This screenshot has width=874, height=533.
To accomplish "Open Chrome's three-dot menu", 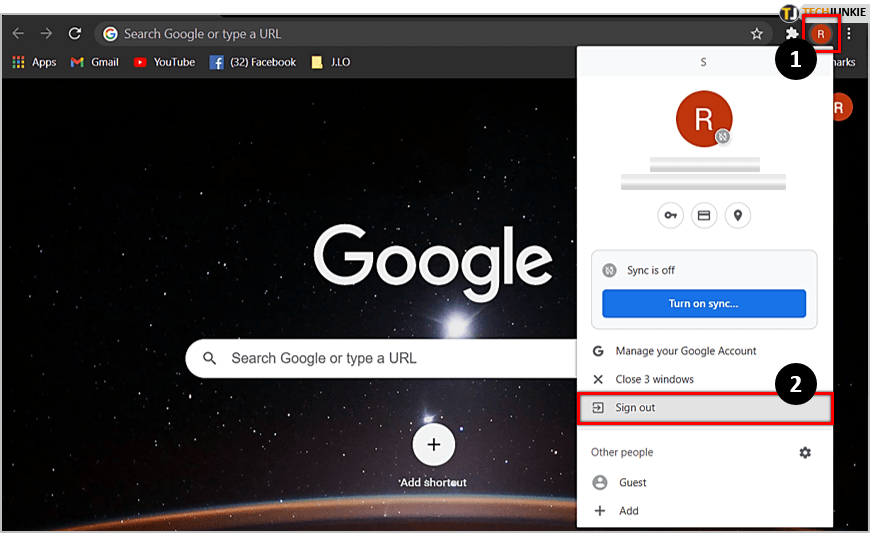I will [x=849, y=34].
